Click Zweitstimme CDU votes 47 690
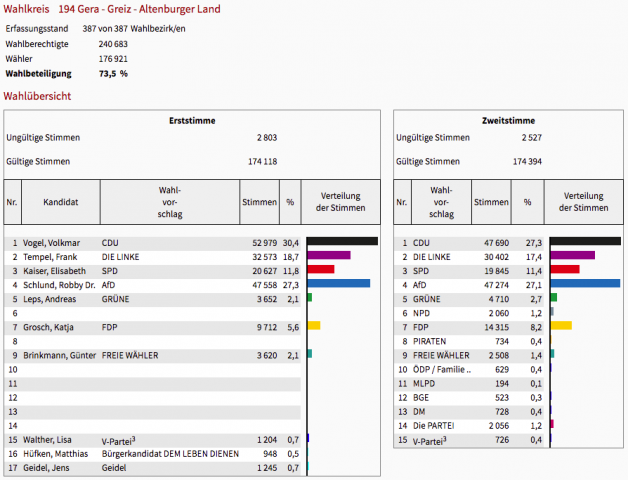 click(496, 243)
